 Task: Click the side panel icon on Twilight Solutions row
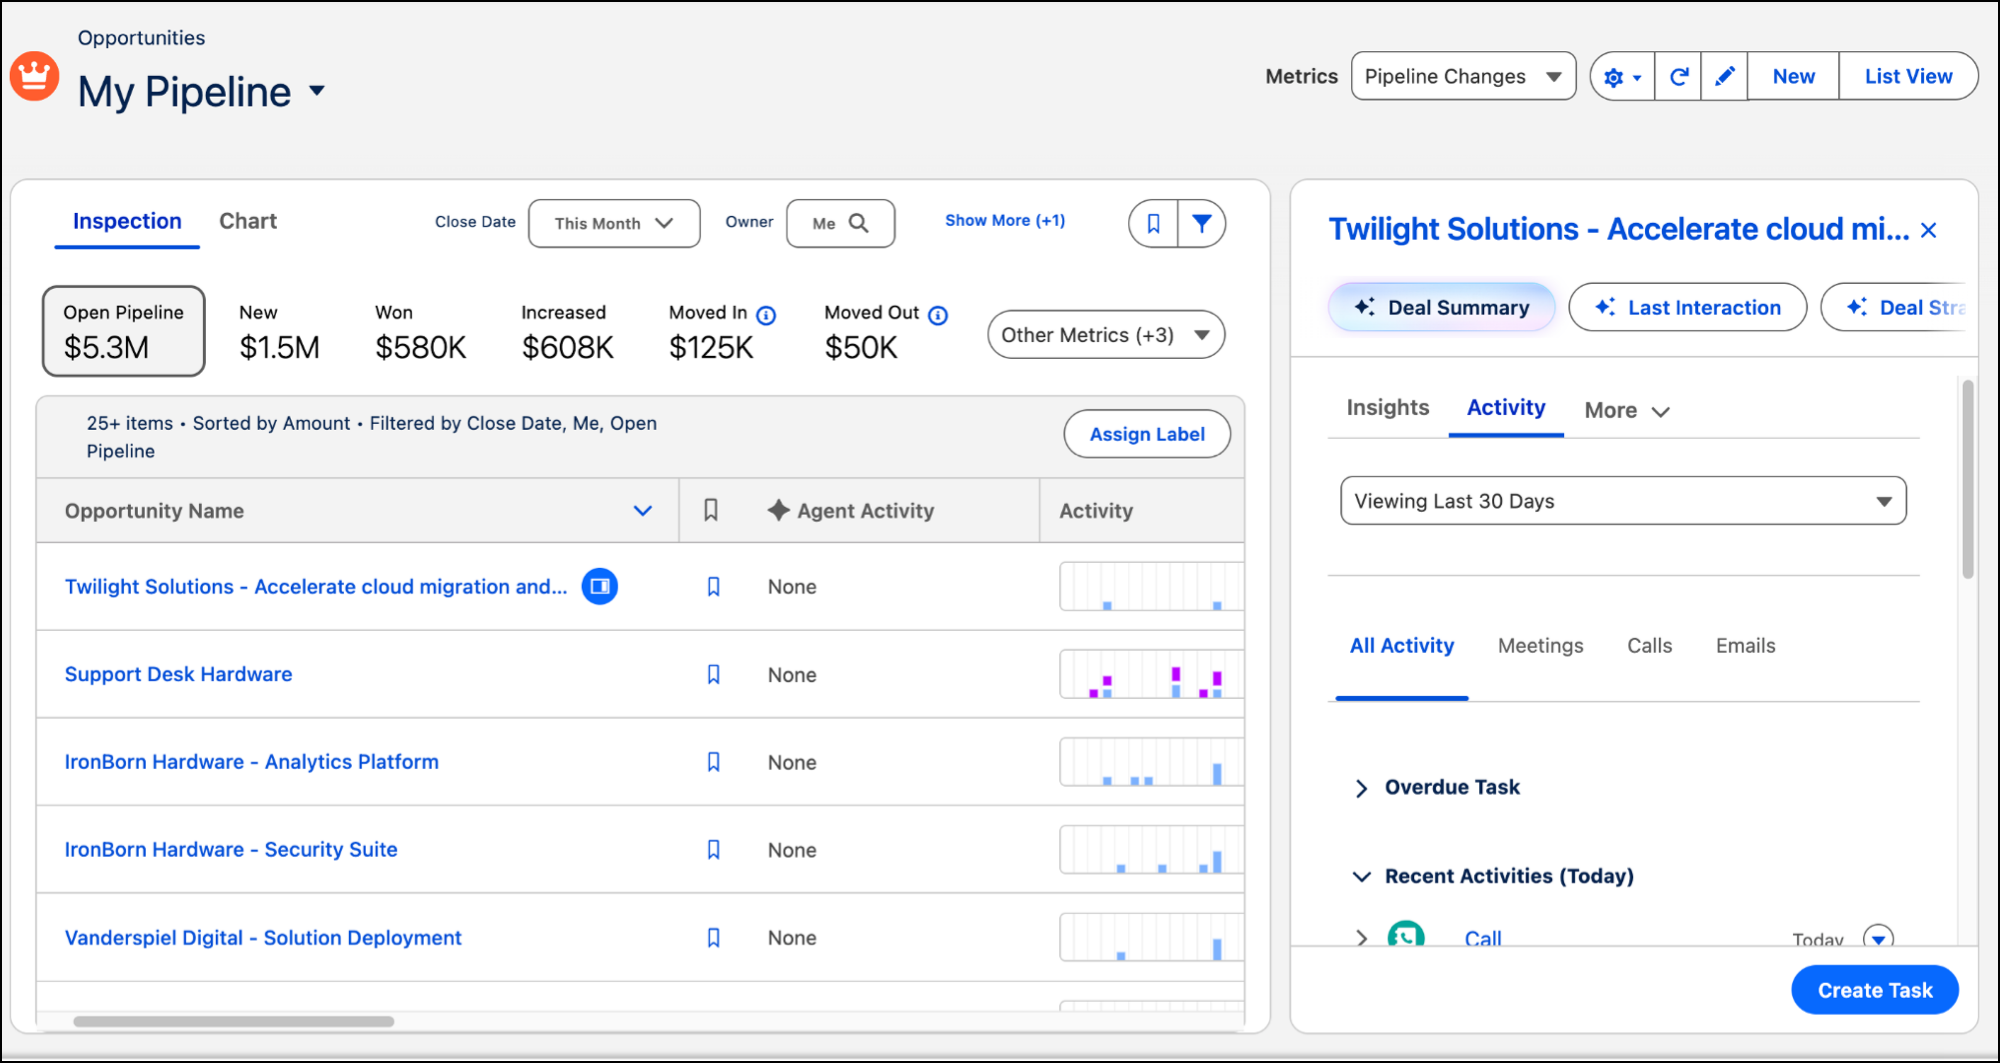600,586
